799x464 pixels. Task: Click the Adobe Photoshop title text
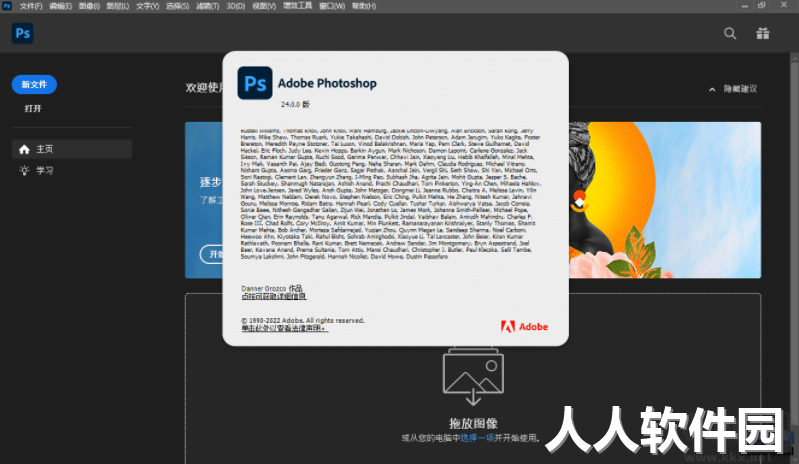(327, 83)
